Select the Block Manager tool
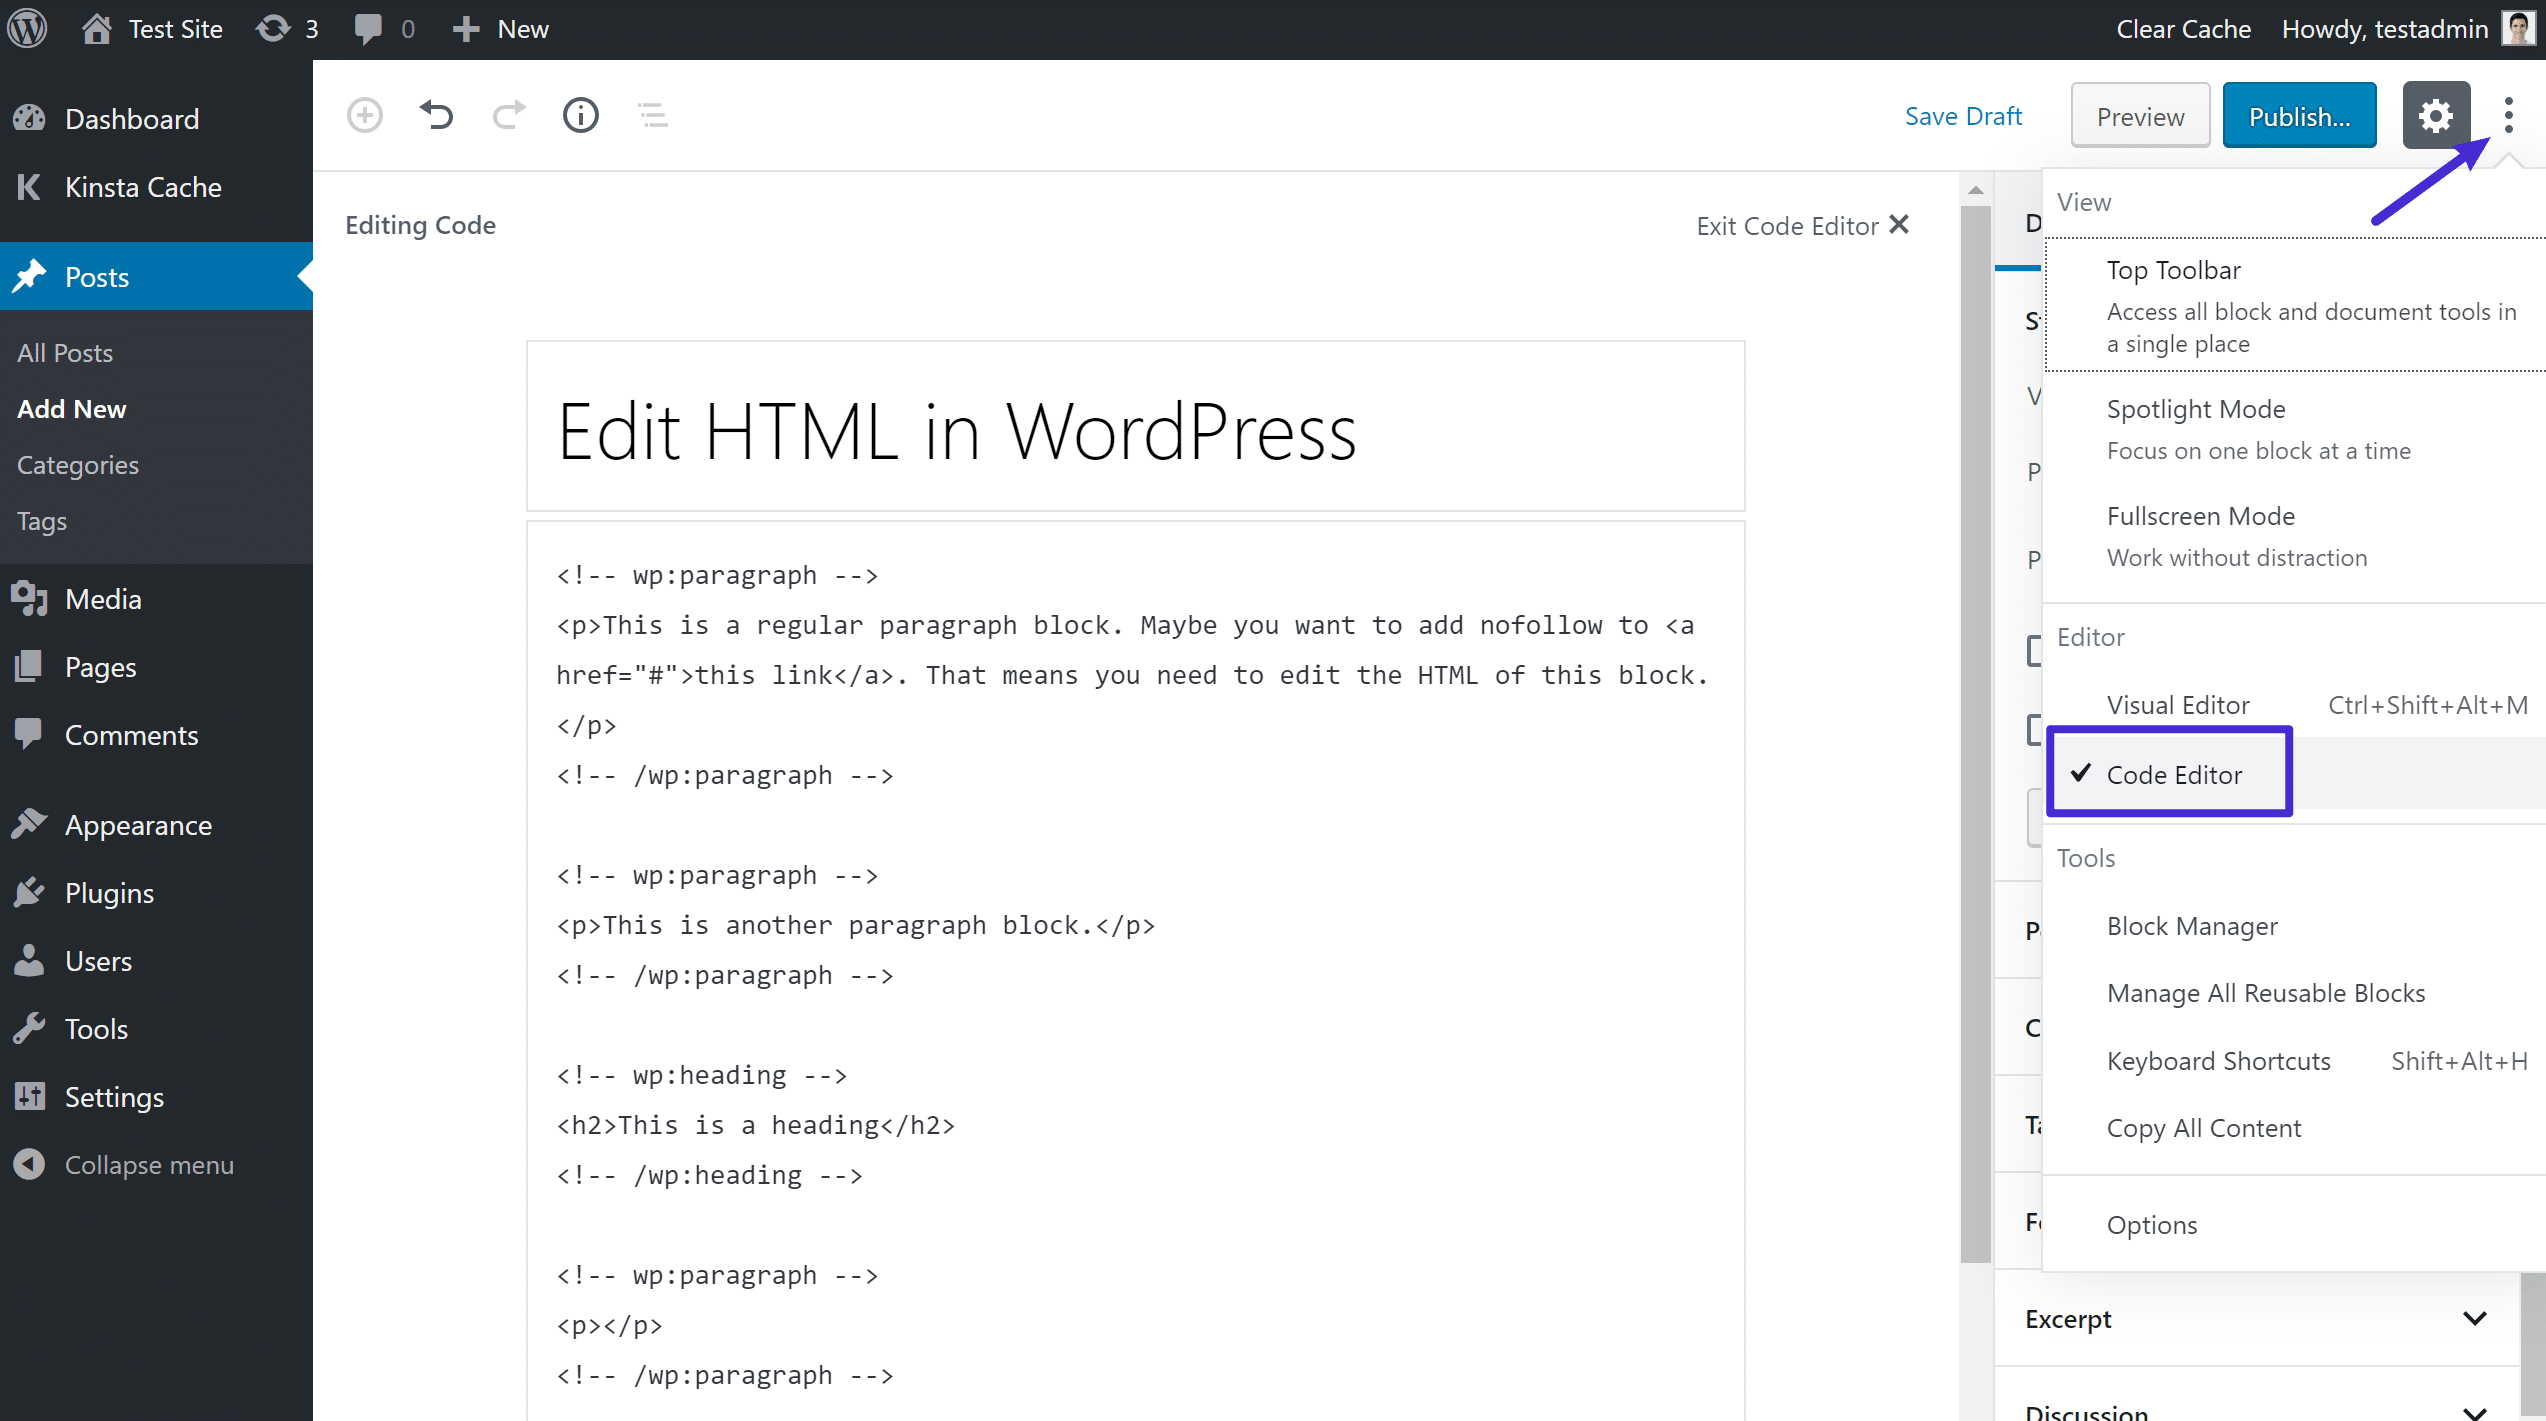This screenshot has height=1421, width=2546. (2193, 925)
